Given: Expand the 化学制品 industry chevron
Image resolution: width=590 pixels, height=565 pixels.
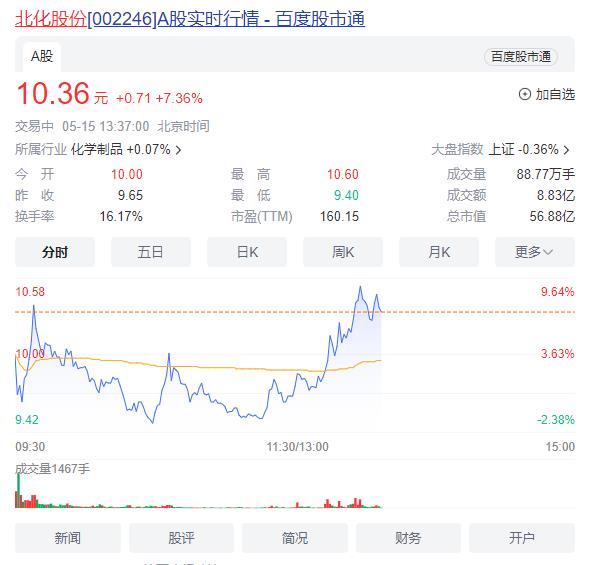Looking at the screenshot, I should (x=178, y=150).
